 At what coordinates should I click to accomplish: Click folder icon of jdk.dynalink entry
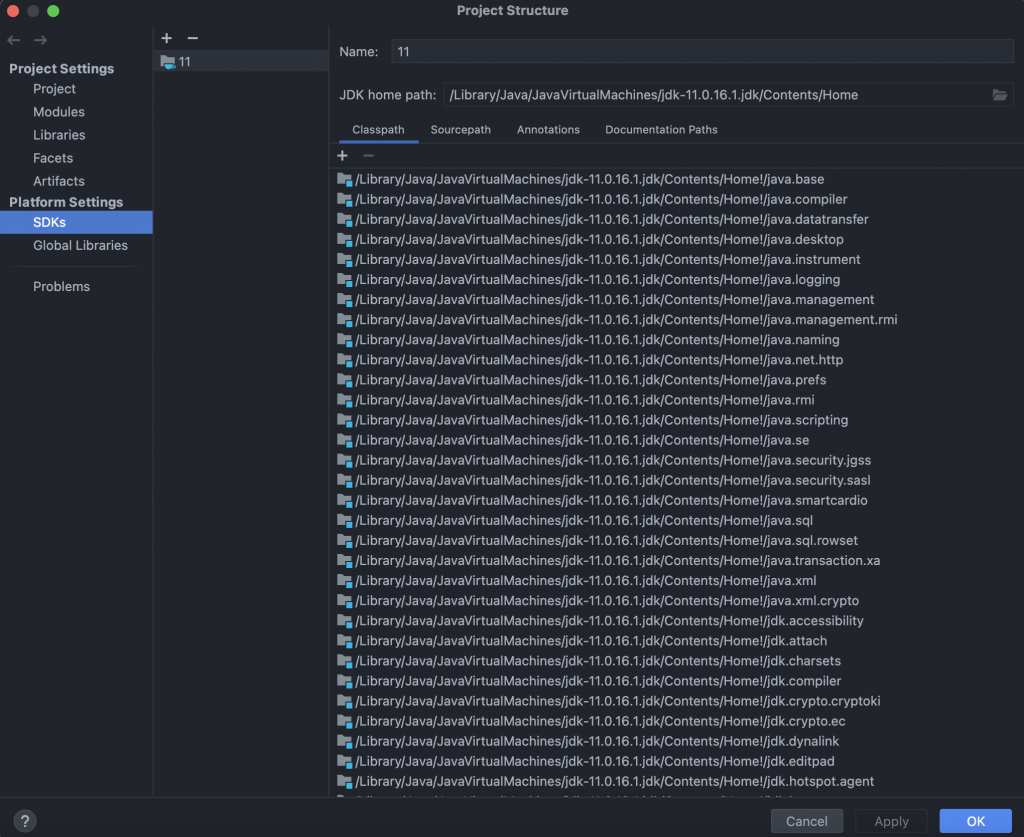pyautogui.click(x=345, y=741)
